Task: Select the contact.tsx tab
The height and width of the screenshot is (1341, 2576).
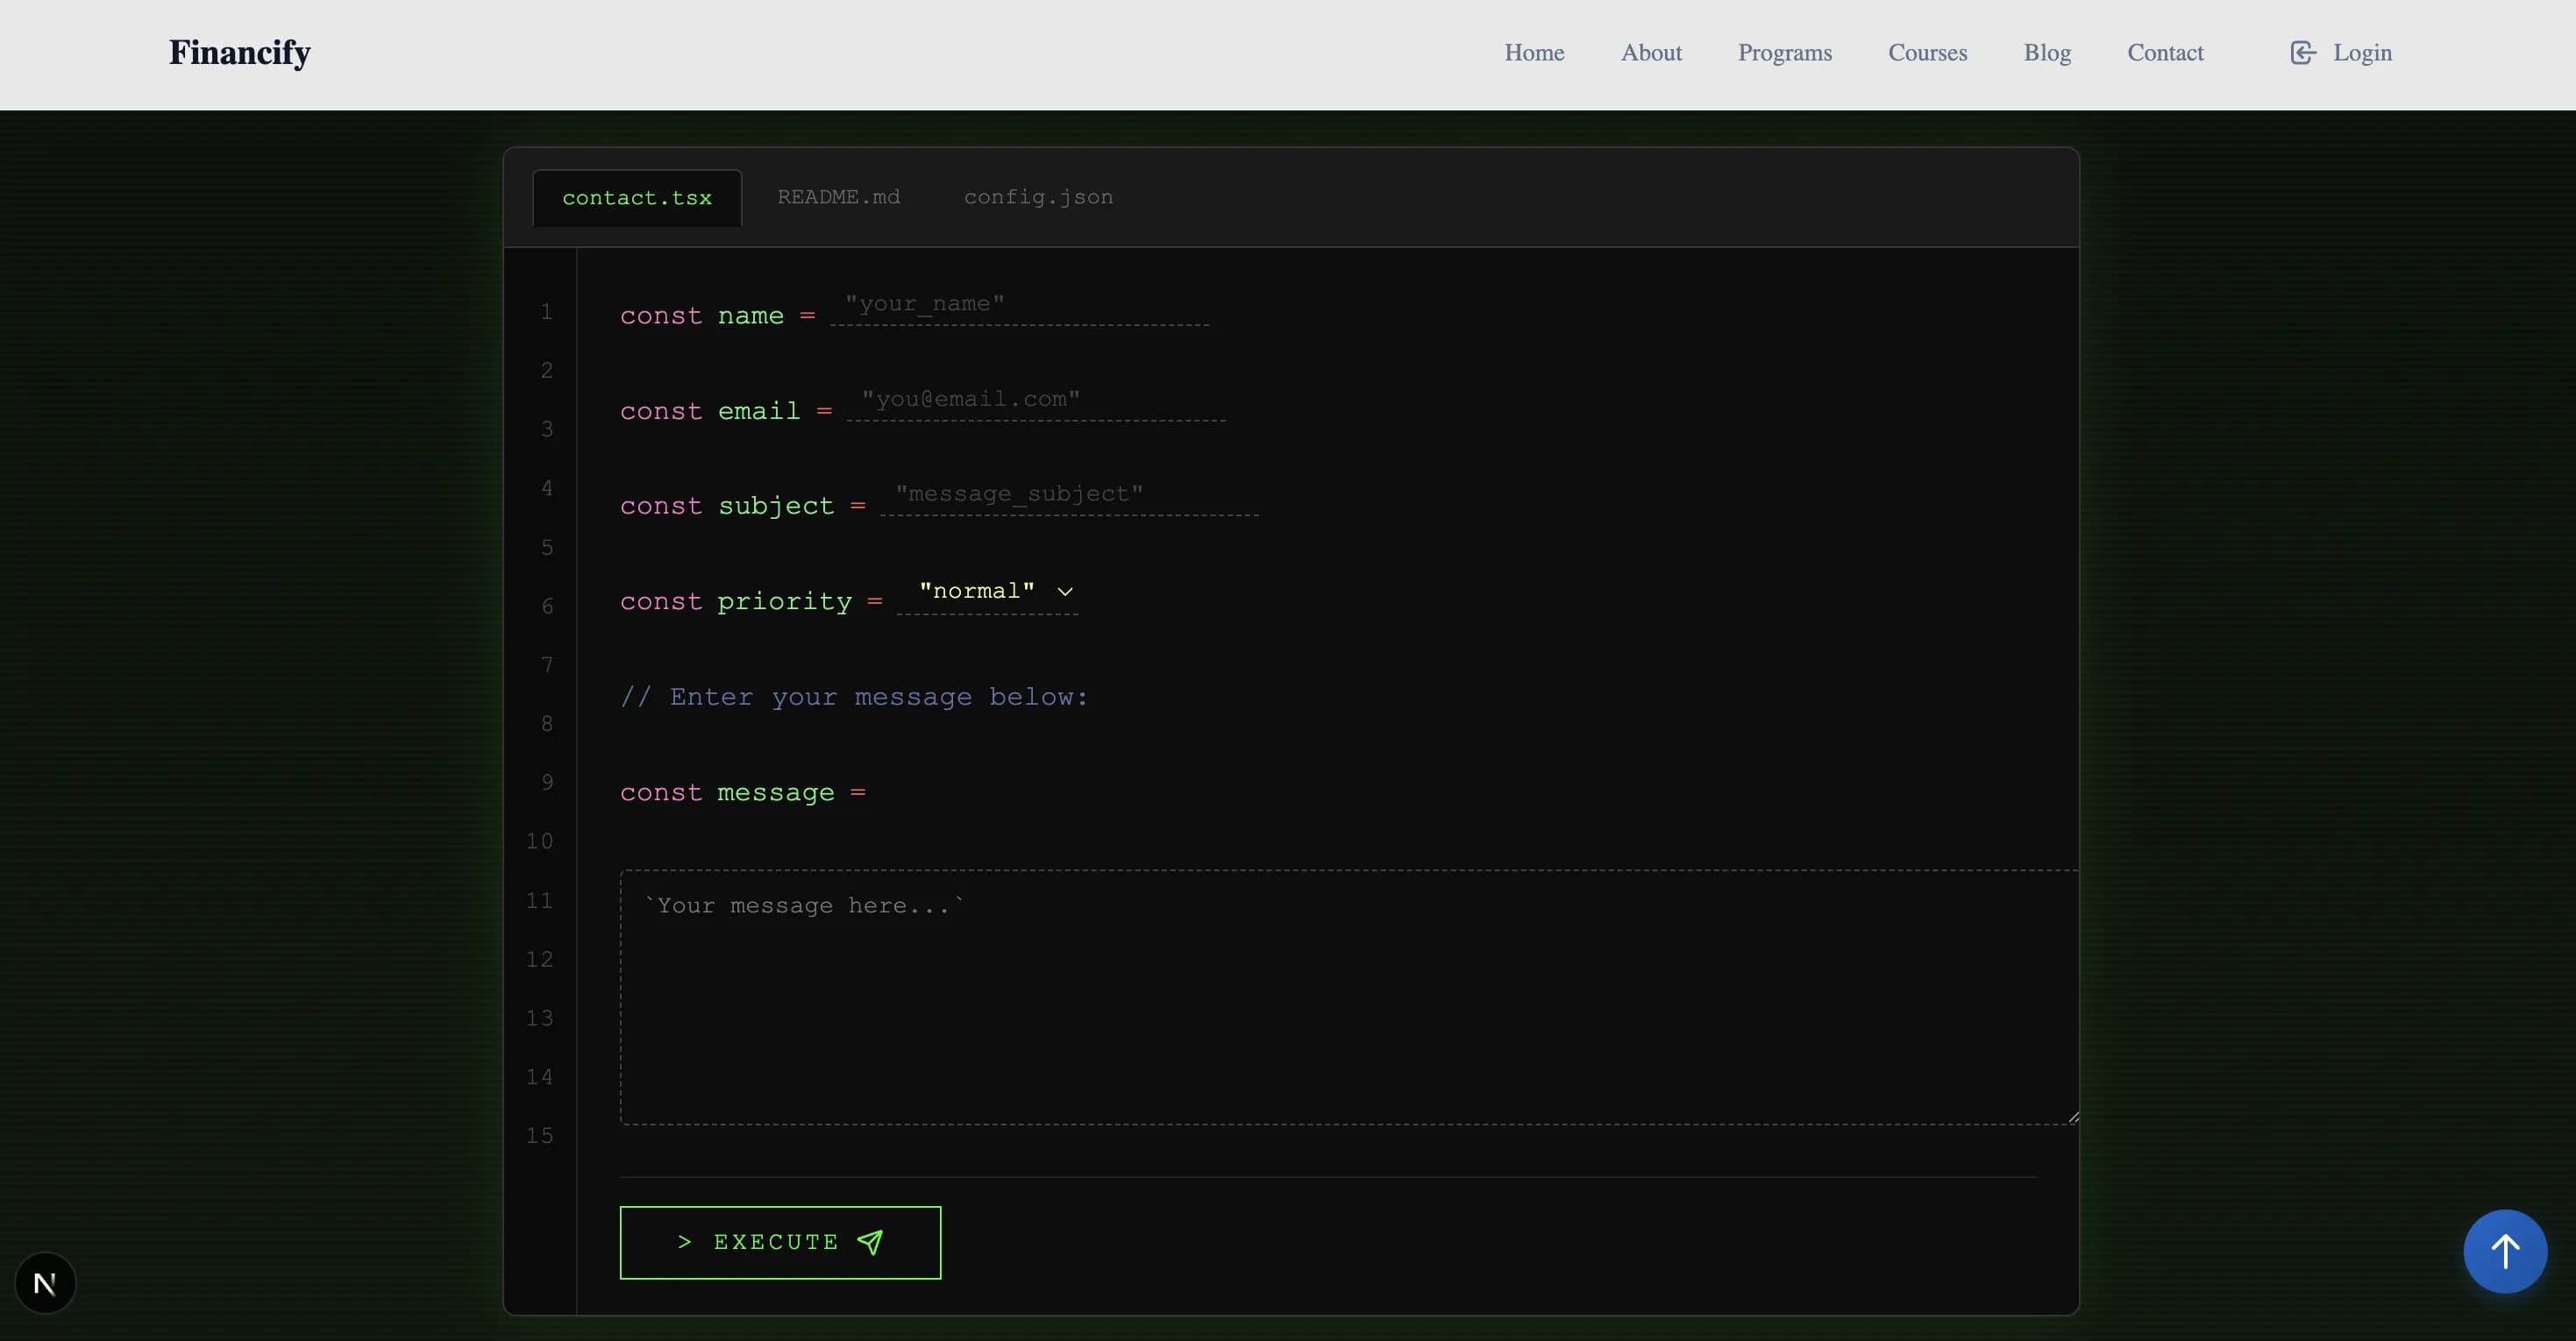Action: coord(637,198)
